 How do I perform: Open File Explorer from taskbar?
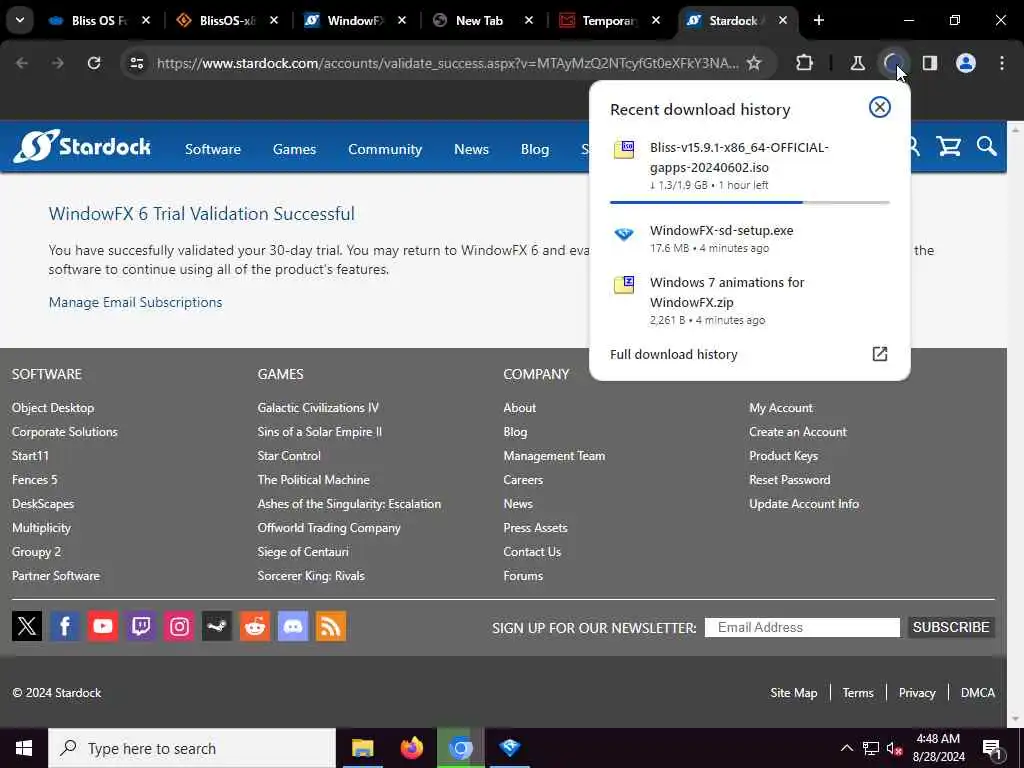point(362,748)
